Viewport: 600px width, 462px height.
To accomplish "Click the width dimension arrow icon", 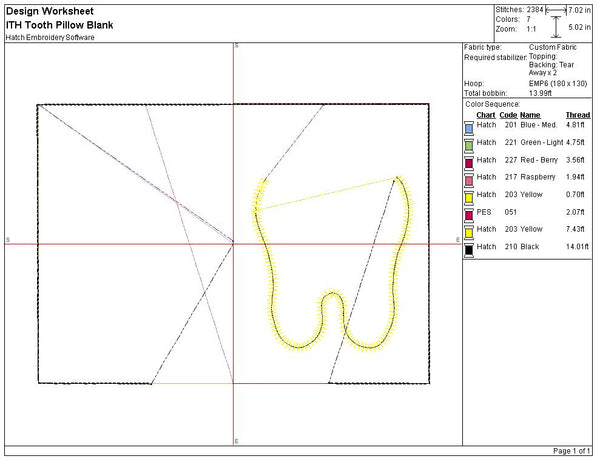I will (555, 9).
